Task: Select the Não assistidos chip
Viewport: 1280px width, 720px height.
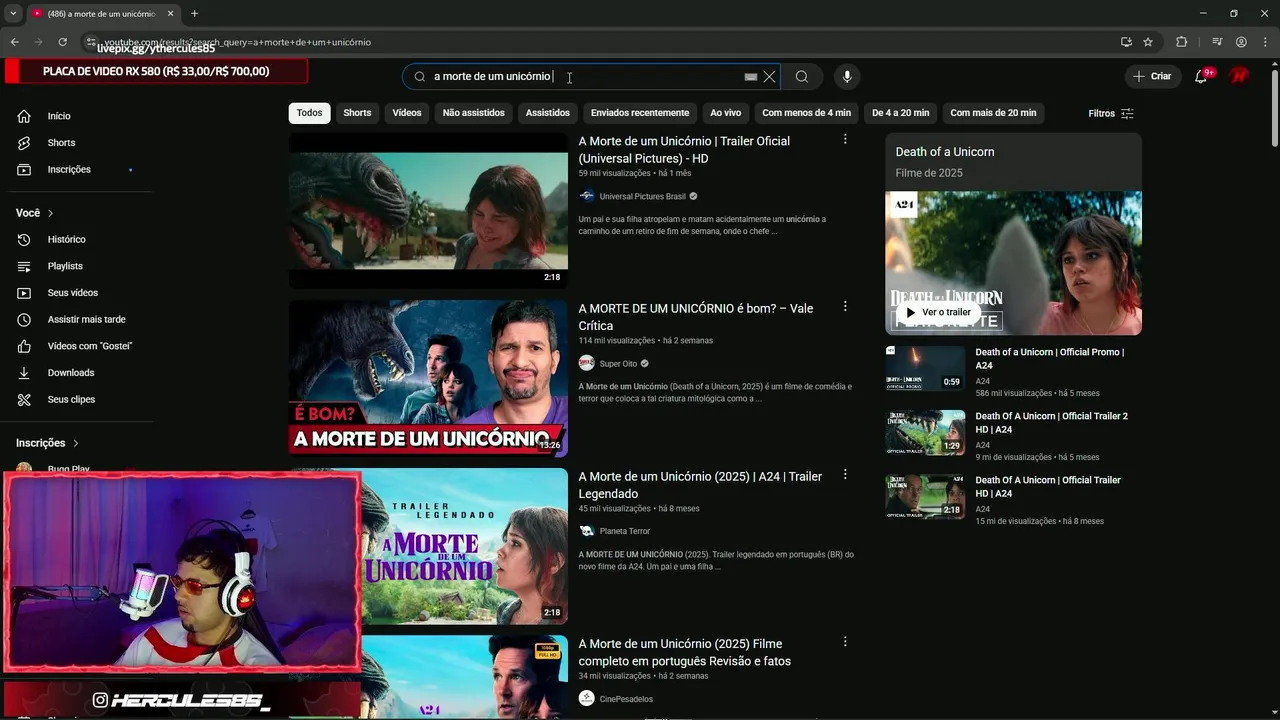Action: pos(474,113)
